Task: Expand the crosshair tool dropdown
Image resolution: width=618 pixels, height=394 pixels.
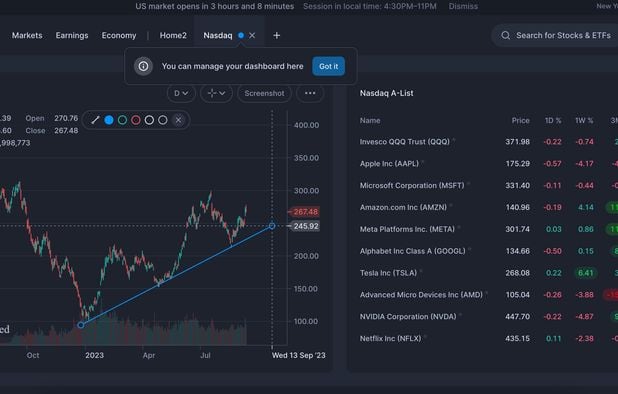Action: [x=216, y=93]
